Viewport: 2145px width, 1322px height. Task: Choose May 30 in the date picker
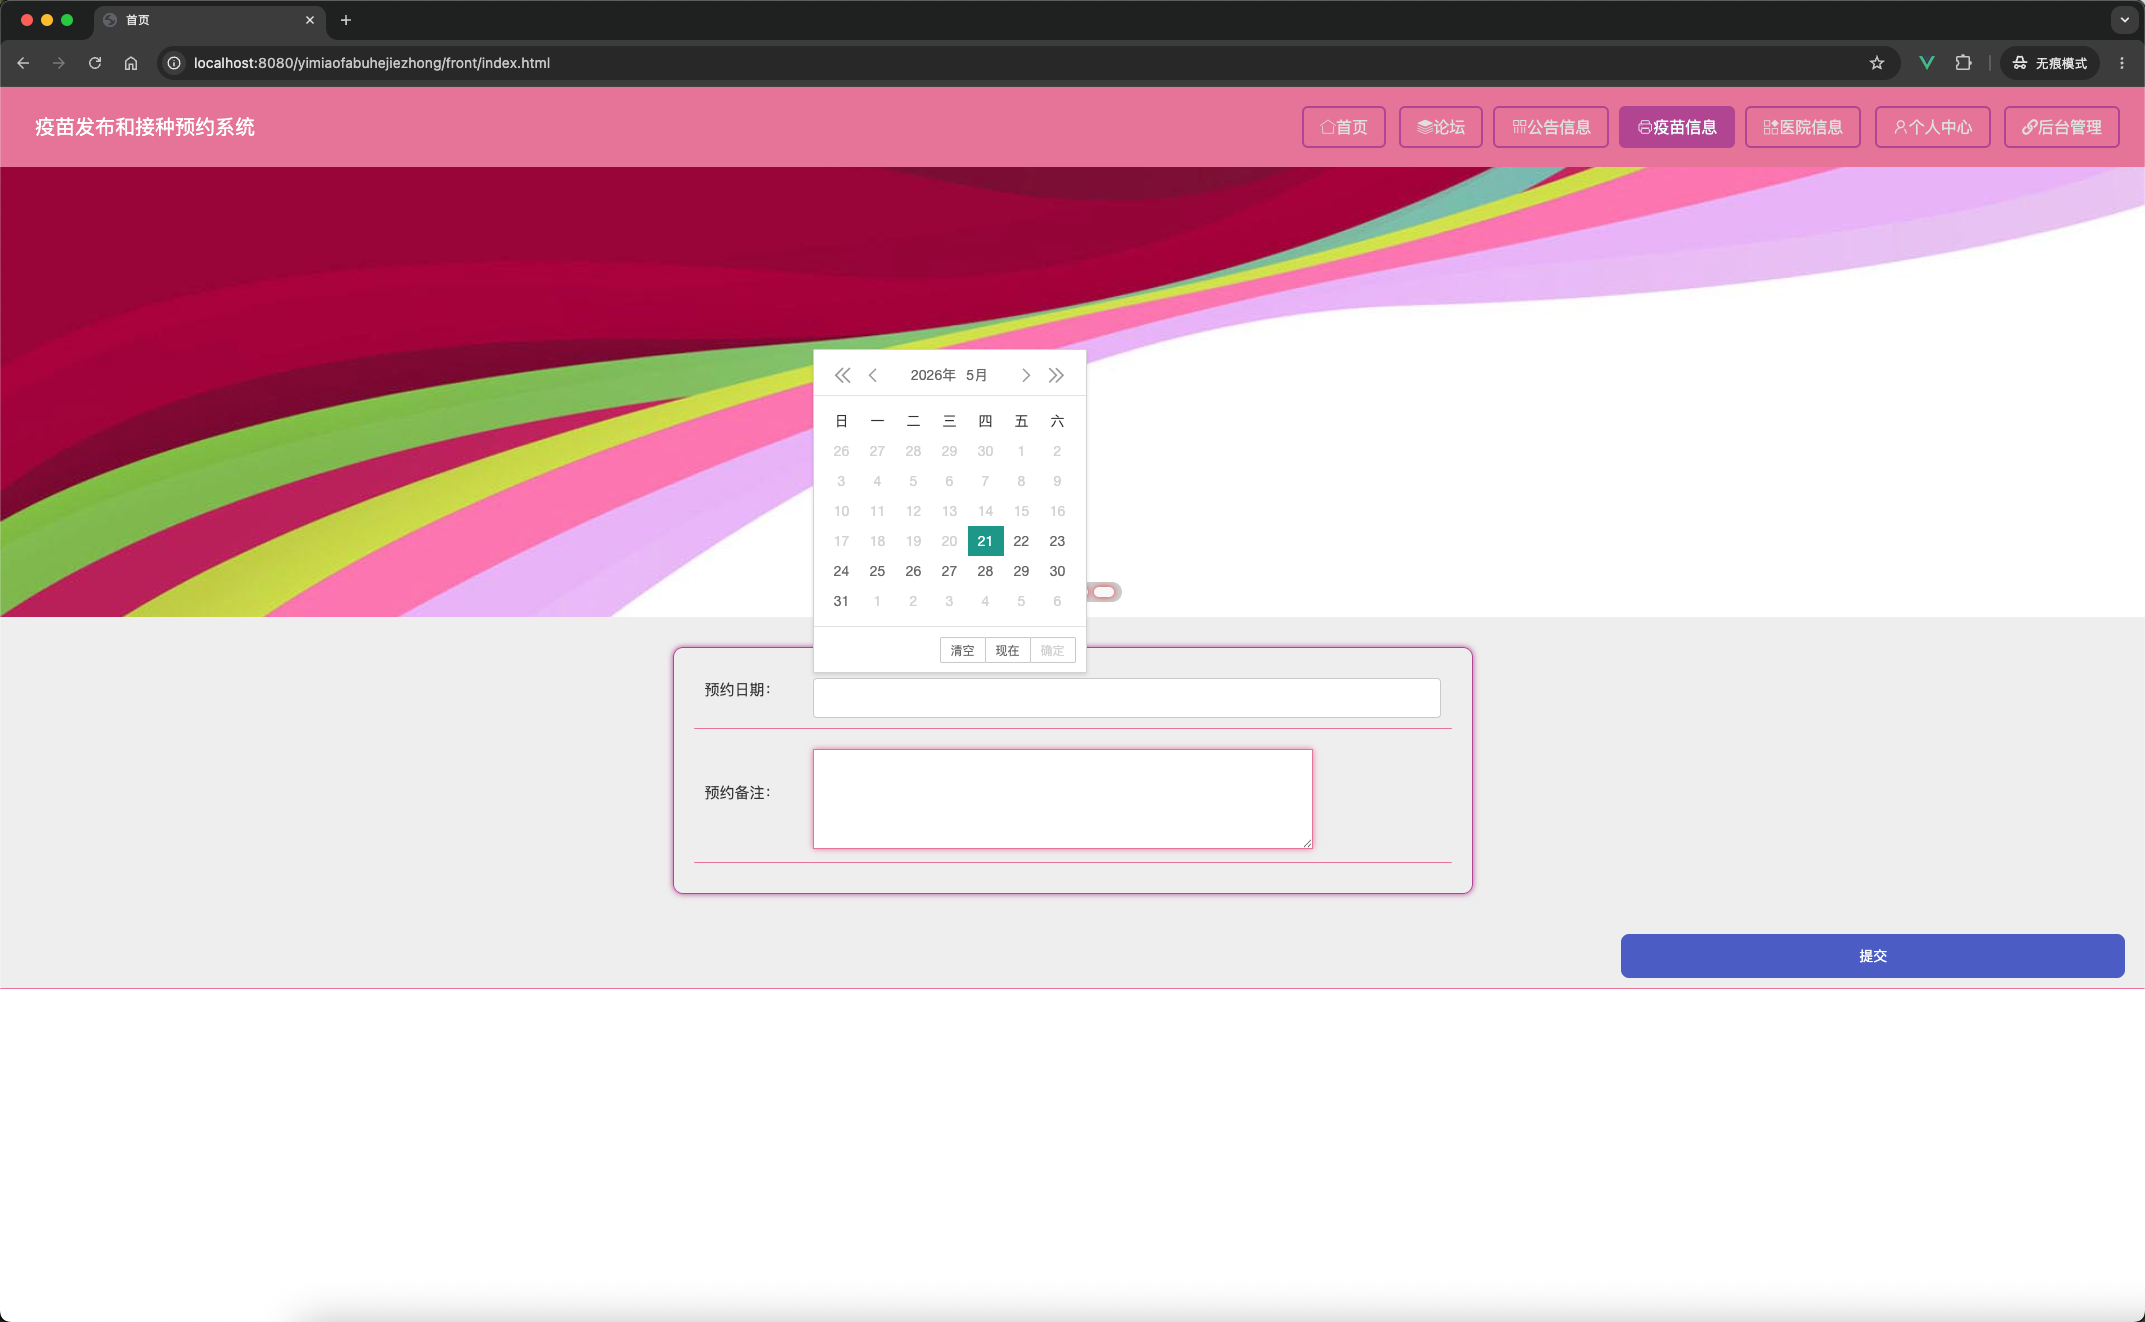pyautogui.click(x=1057, y=571)
